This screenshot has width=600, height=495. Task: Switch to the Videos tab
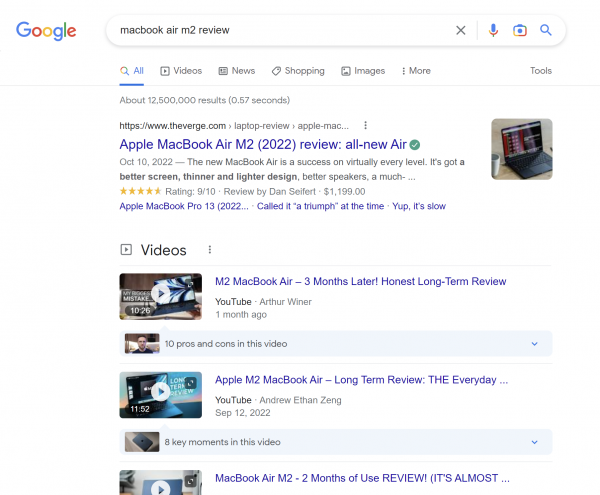[x=181, y=71]
